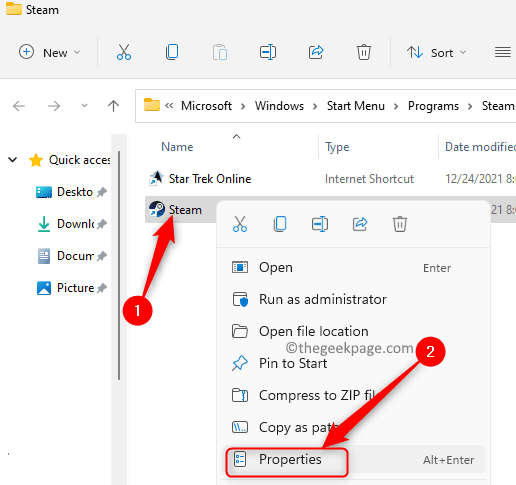The width and height of the screenshot is (516, 485).
Task: Click the Steam breadcrumb segment
Action: (498, 106)
